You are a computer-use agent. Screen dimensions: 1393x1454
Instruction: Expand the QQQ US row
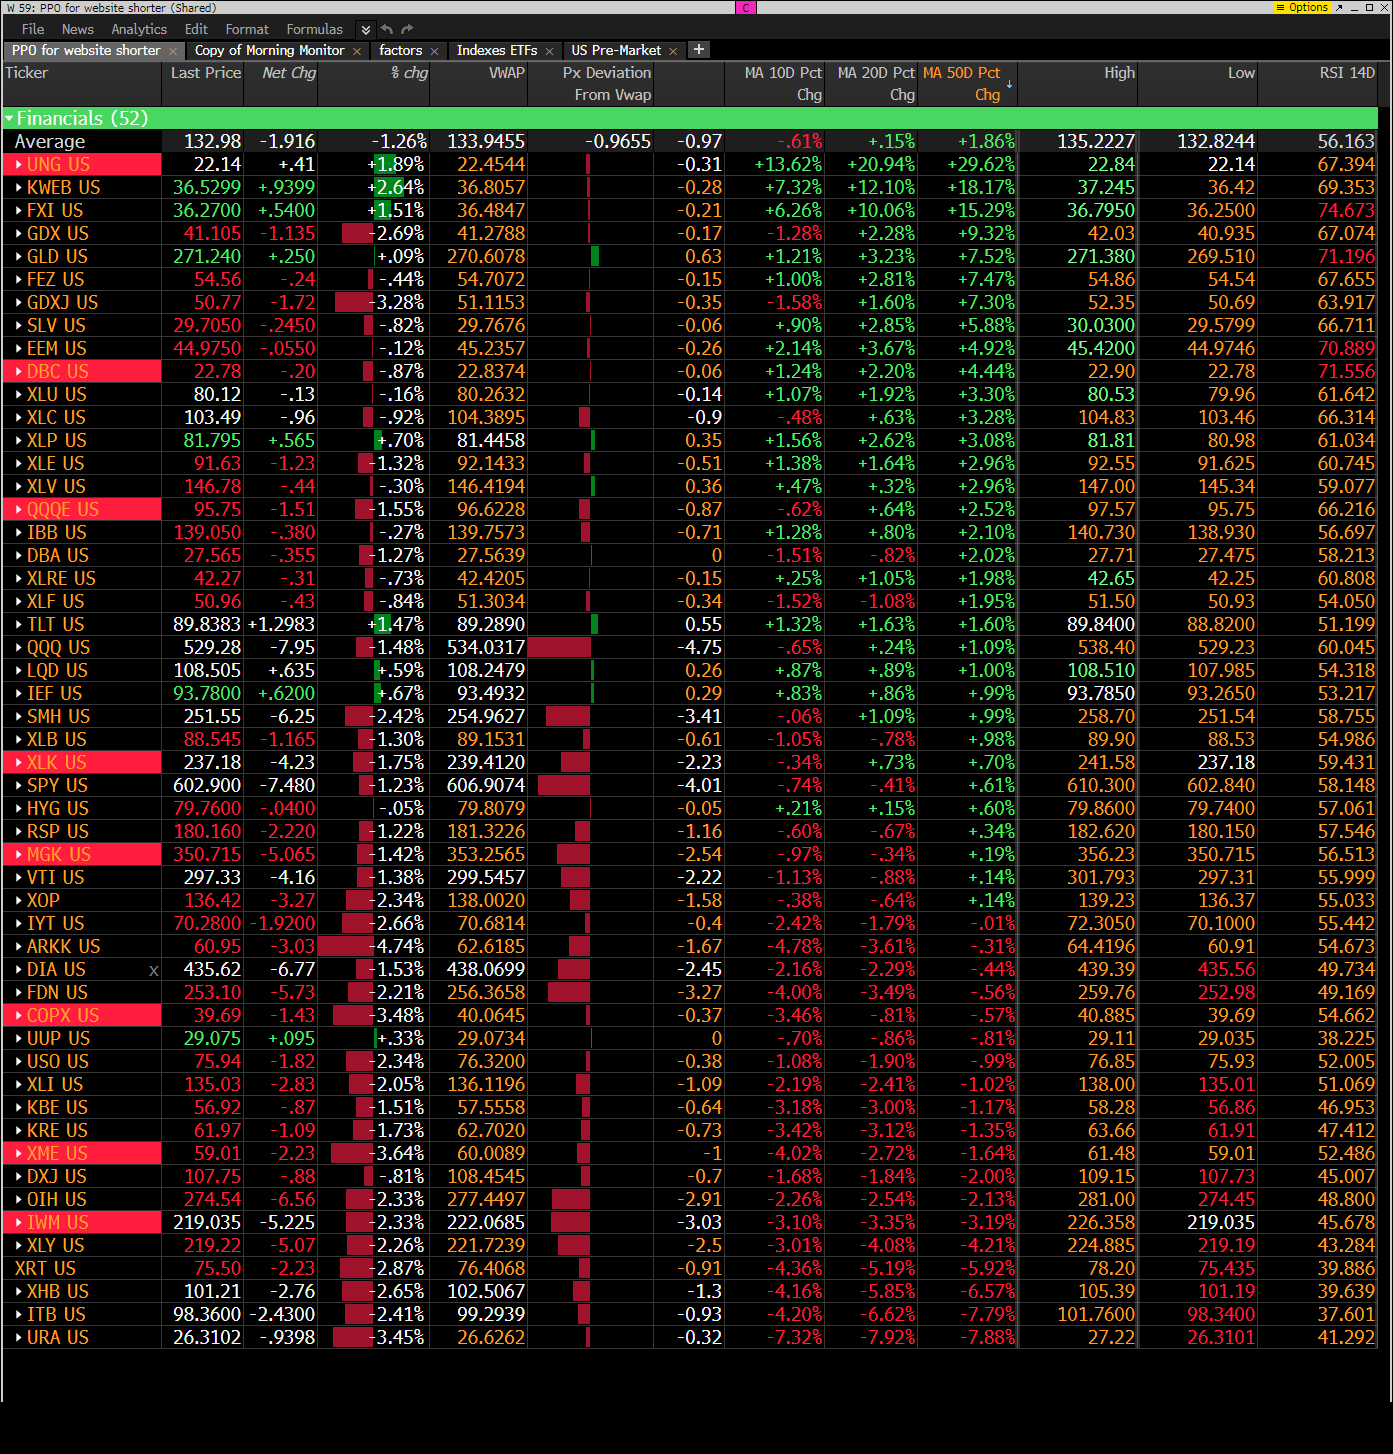pyautogui.click(x=19, y=648)
